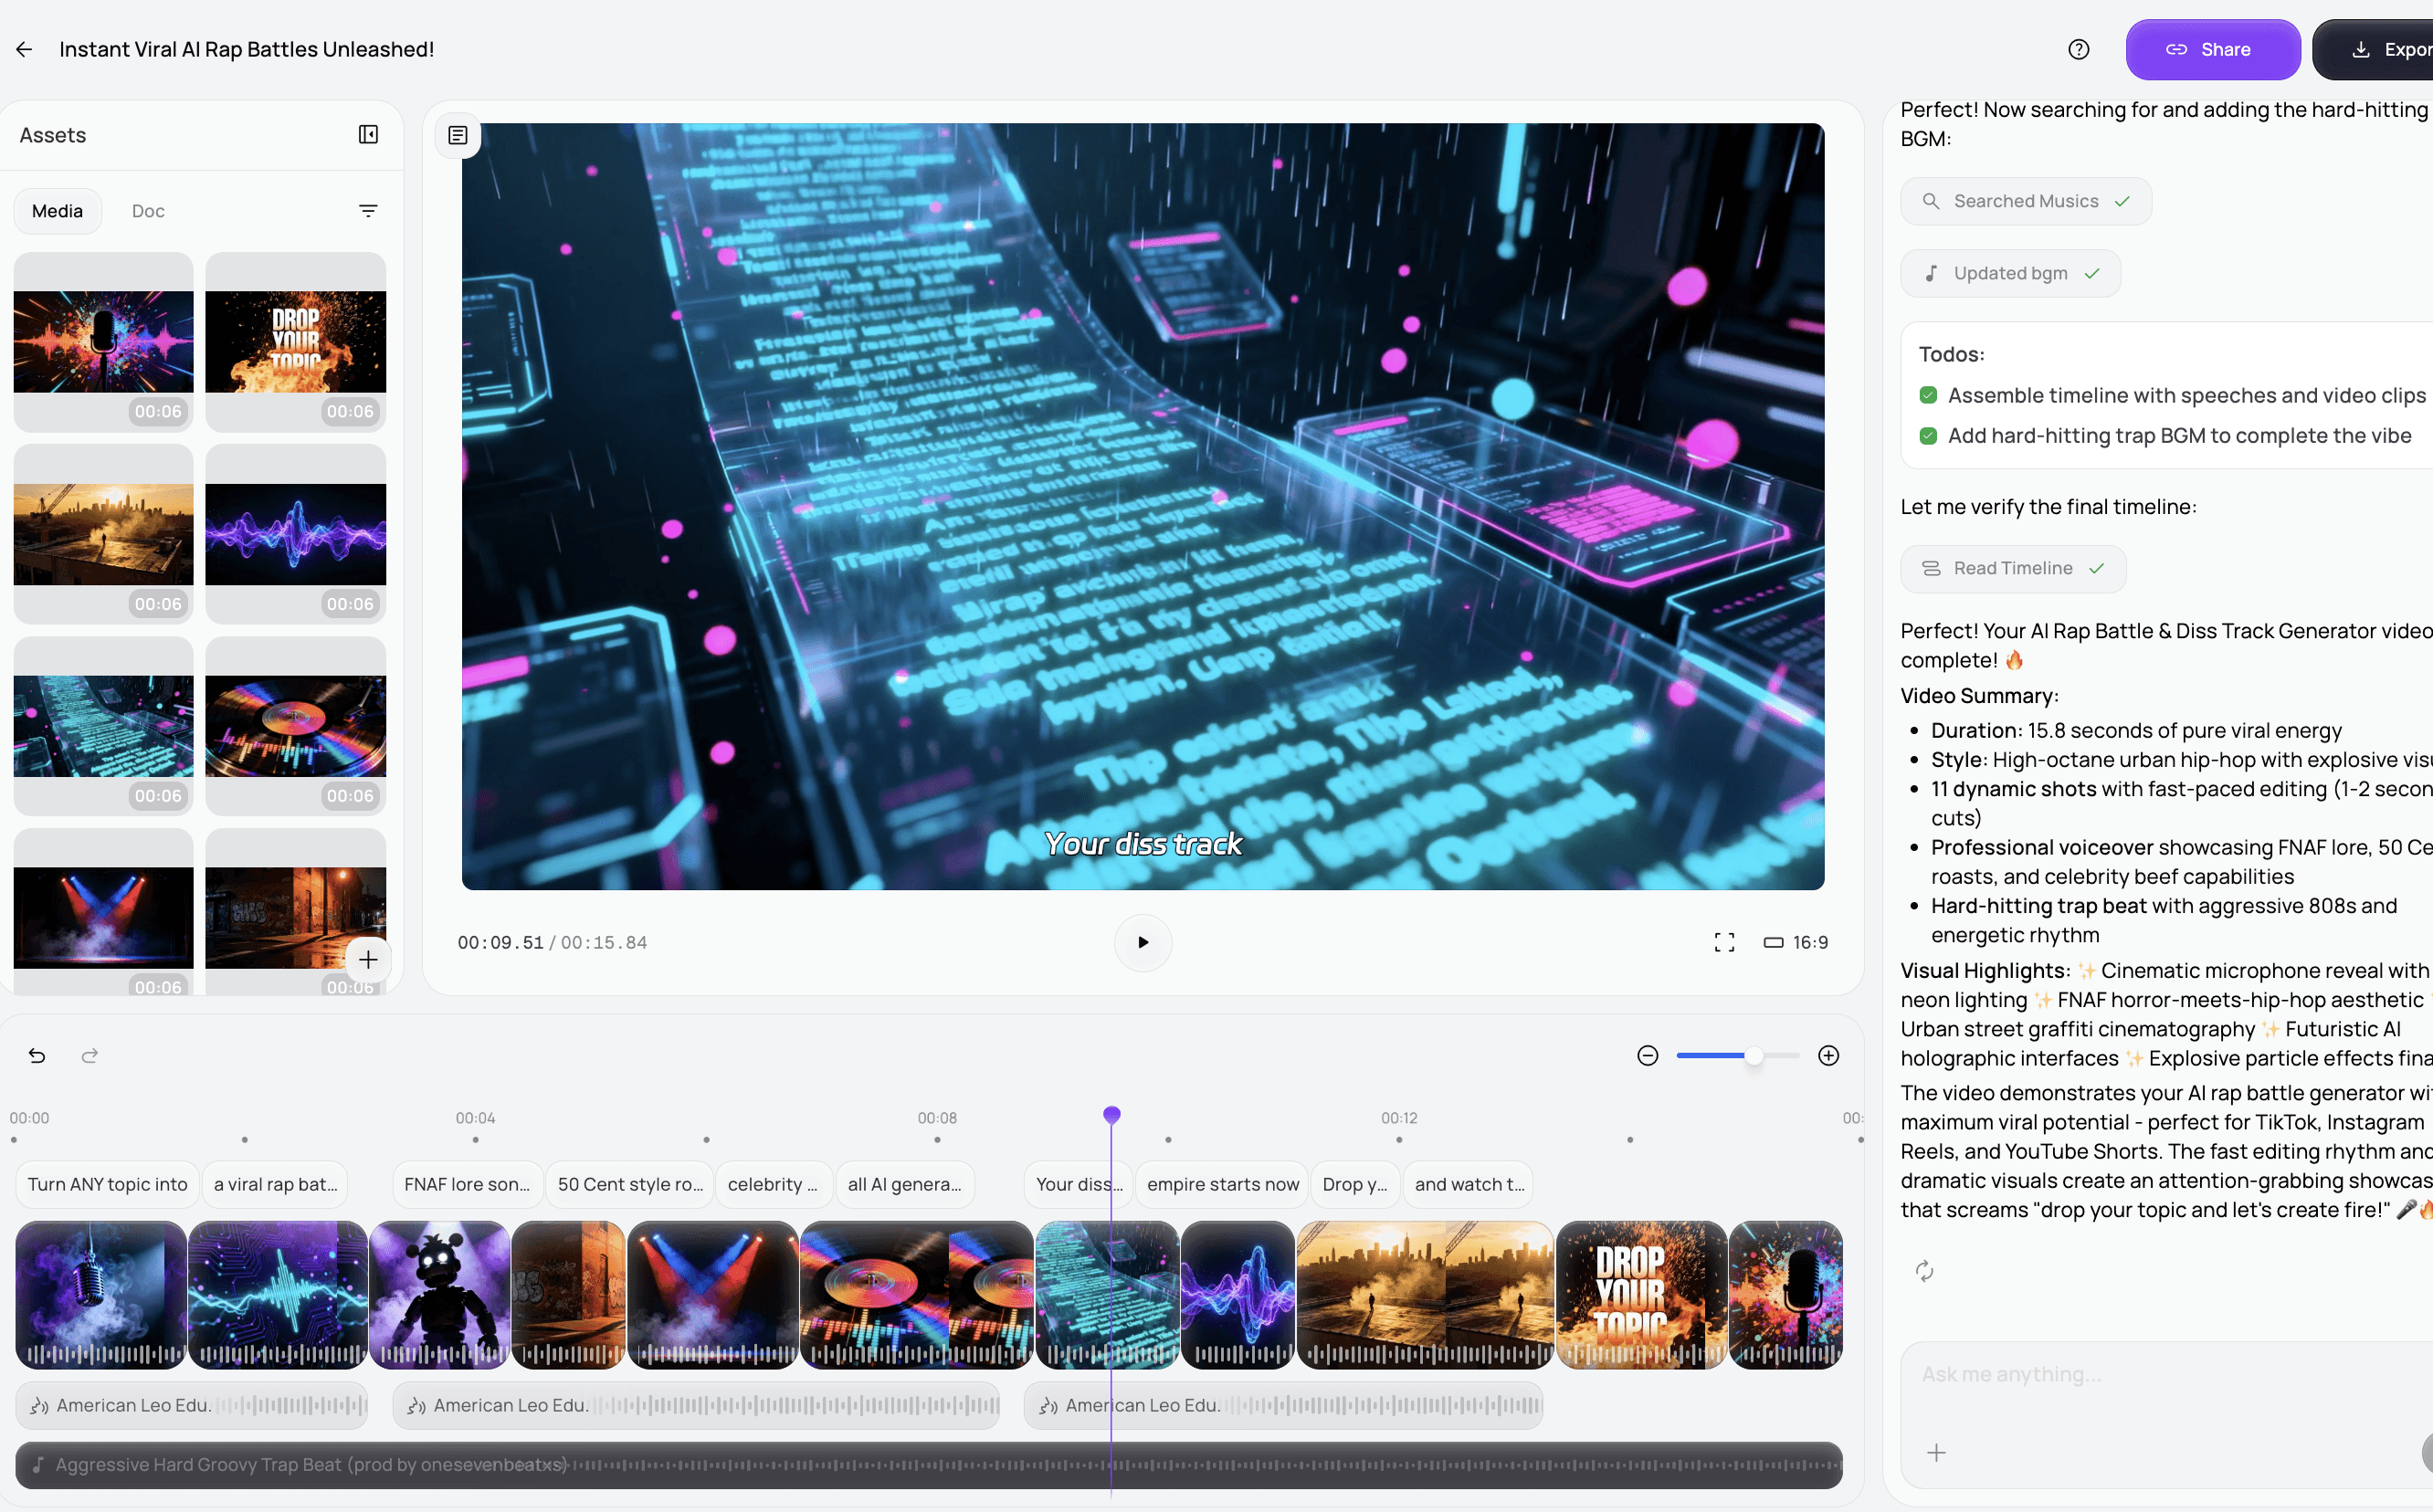Screen dimensions: 2433x1512
Task: Click the Share button
Action: [x=2212, y=48]
